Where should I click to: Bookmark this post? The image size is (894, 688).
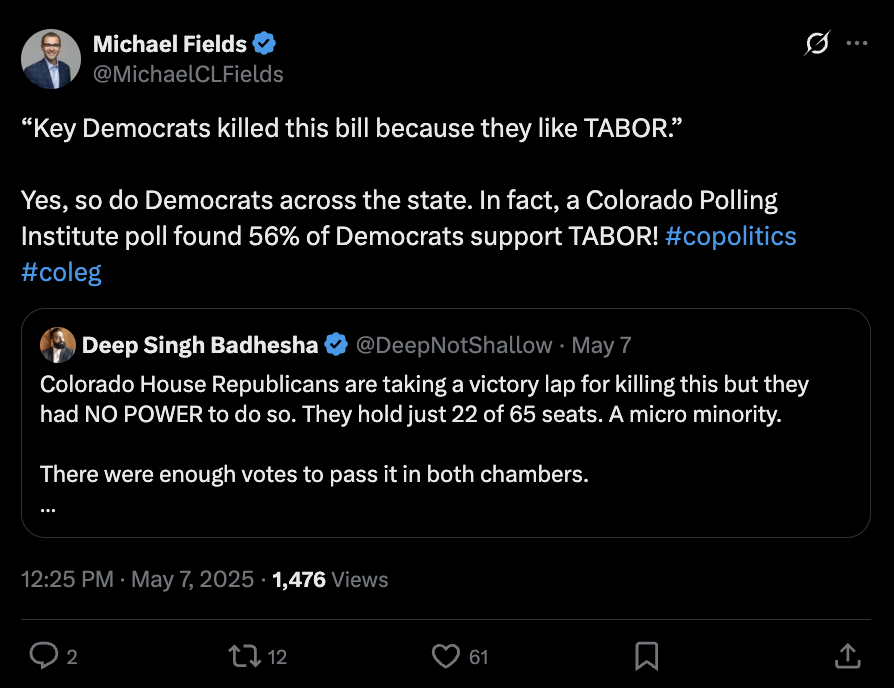646,656
